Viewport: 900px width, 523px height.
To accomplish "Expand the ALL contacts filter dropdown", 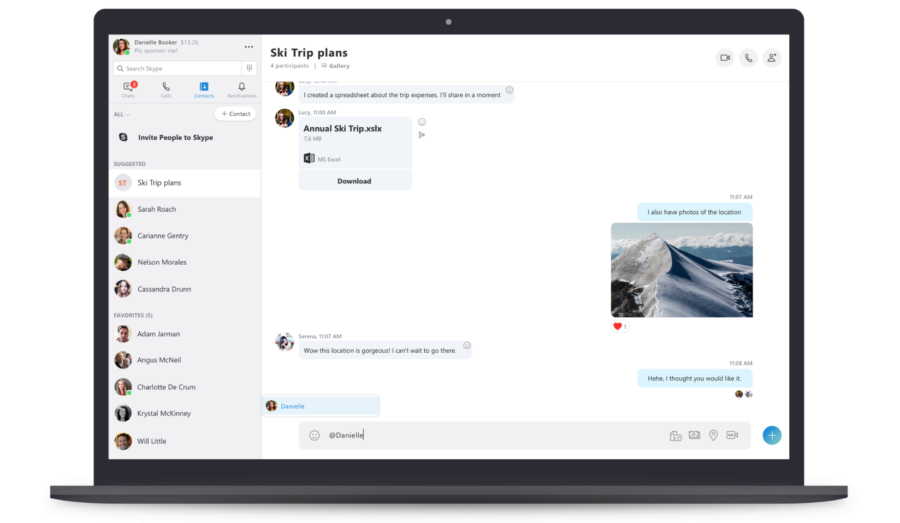I will tap(121, 114).
